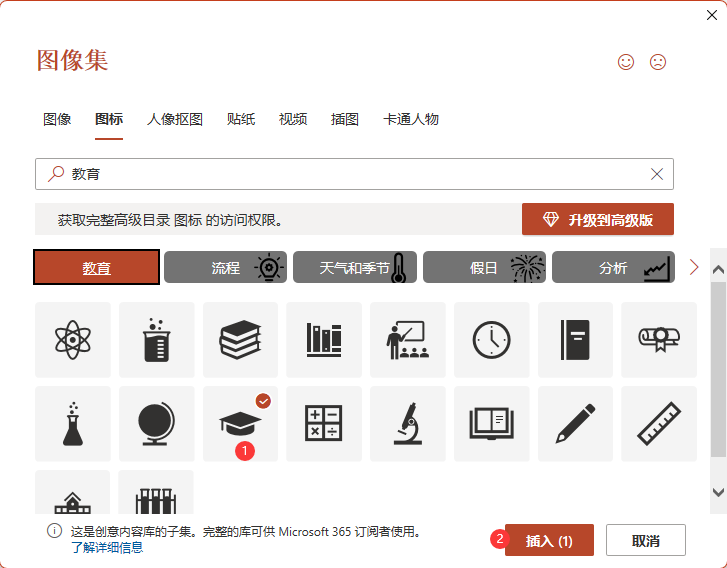Choose the diploma scroll icon
The width and height of the screenshot is (727, 568).
click(x=659, y=340)
